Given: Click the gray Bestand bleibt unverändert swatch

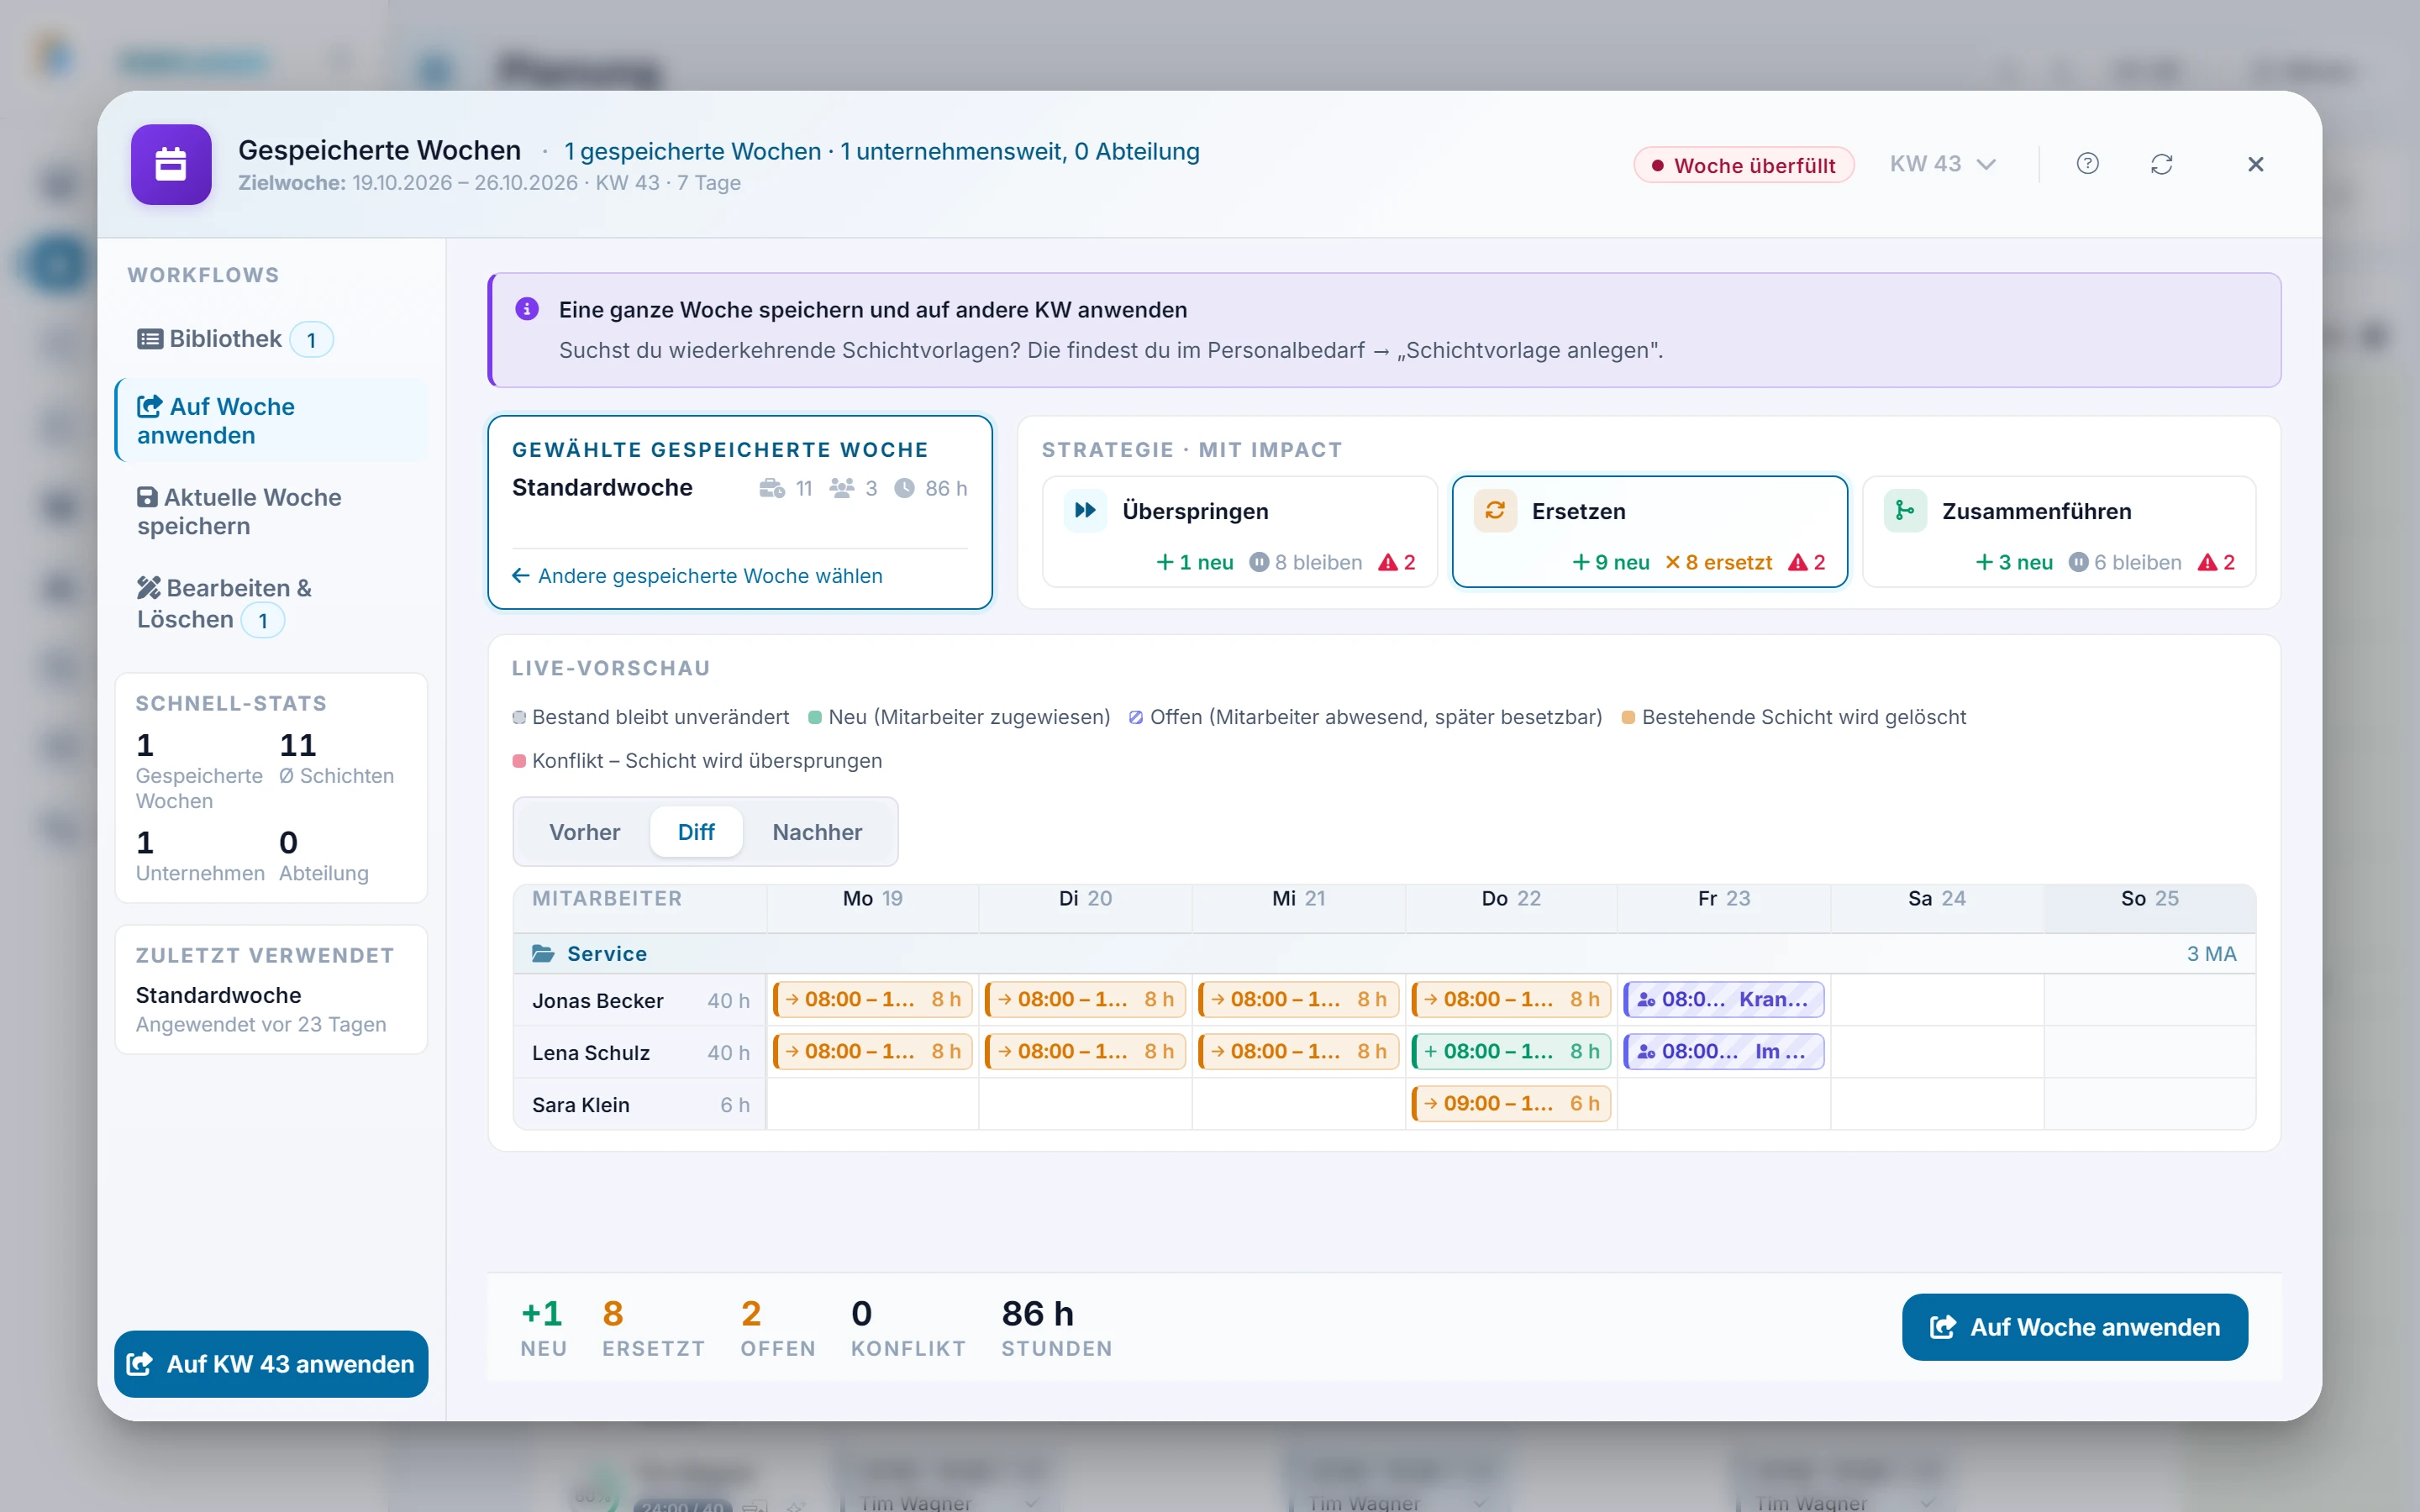Looking at the screenshot, I should [x=519, y=717].
